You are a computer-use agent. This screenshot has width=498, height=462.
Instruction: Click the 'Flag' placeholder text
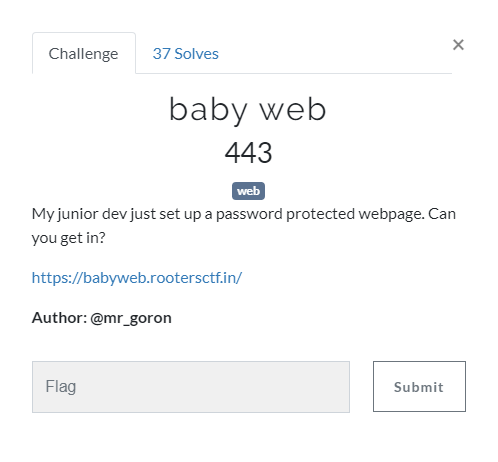(61, 387)
